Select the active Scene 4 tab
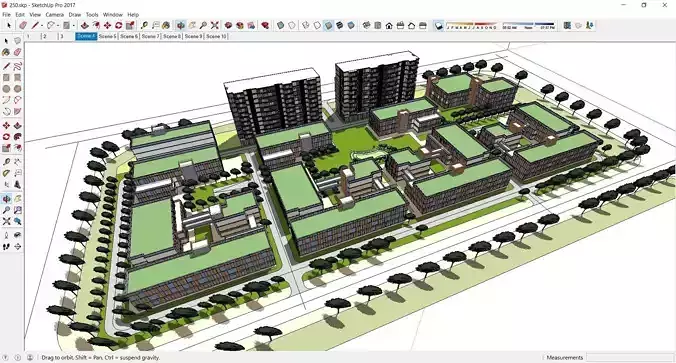The width and height of the screenshot is (676, 363). (86, 36)
